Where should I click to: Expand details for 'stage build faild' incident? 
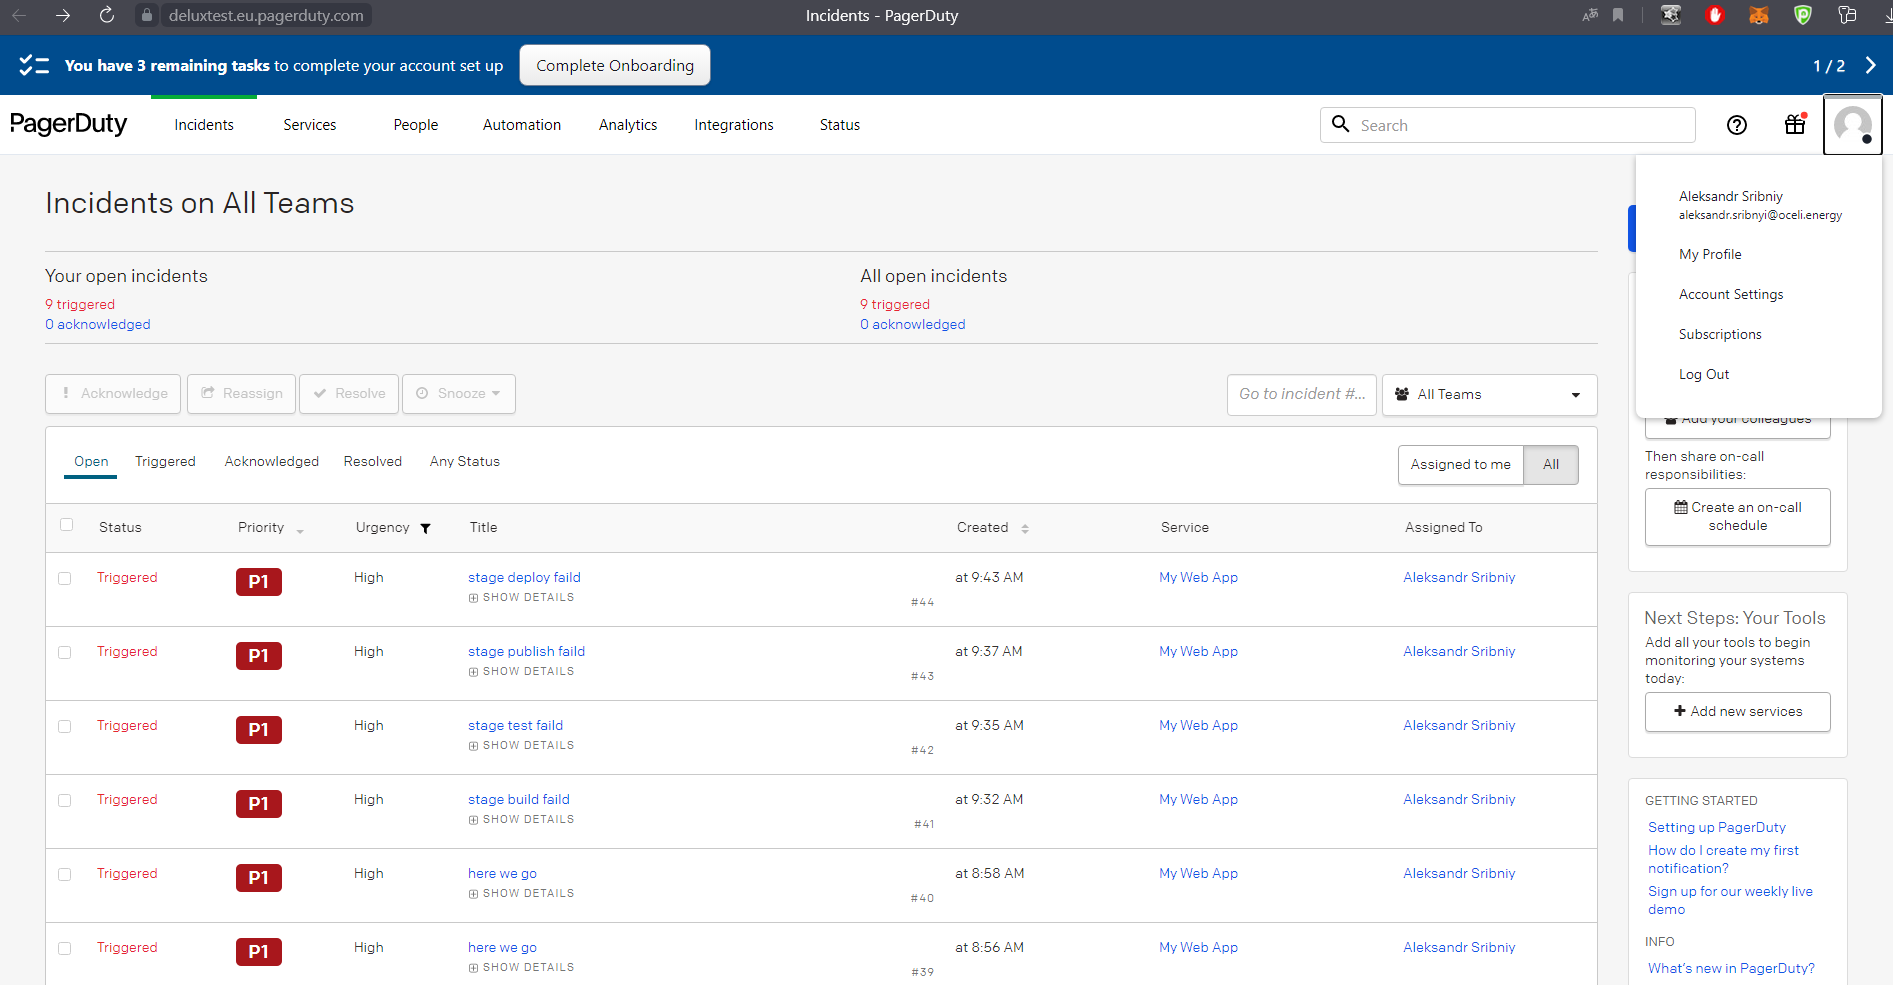pos(520,819)
